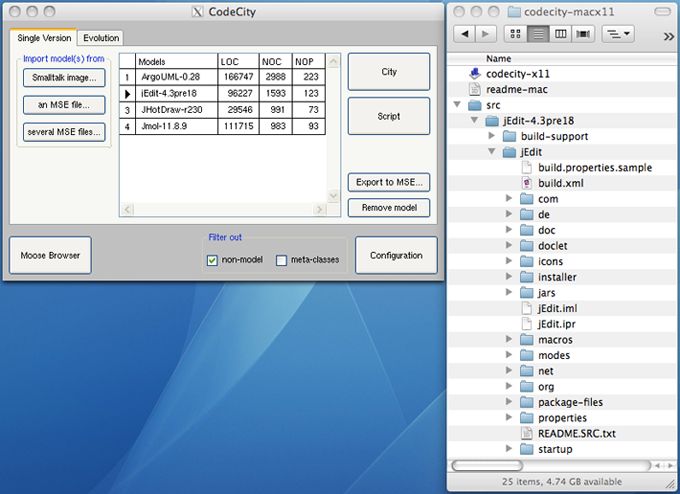Select the JHotDraw-r230 model row
The image size is (680, 494).
pyautogui.click(x=222, y=110)
